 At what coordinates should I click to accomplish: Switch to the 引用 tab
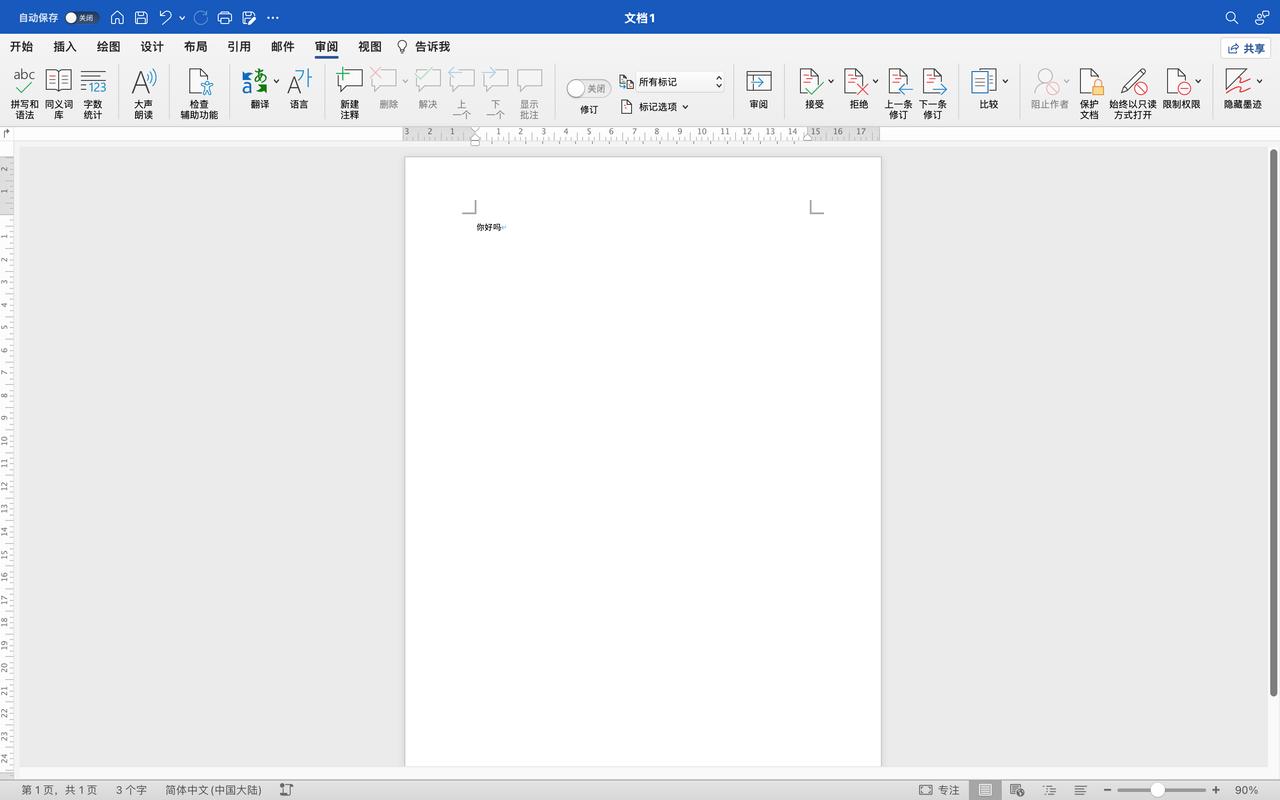[x=239, y=47]
